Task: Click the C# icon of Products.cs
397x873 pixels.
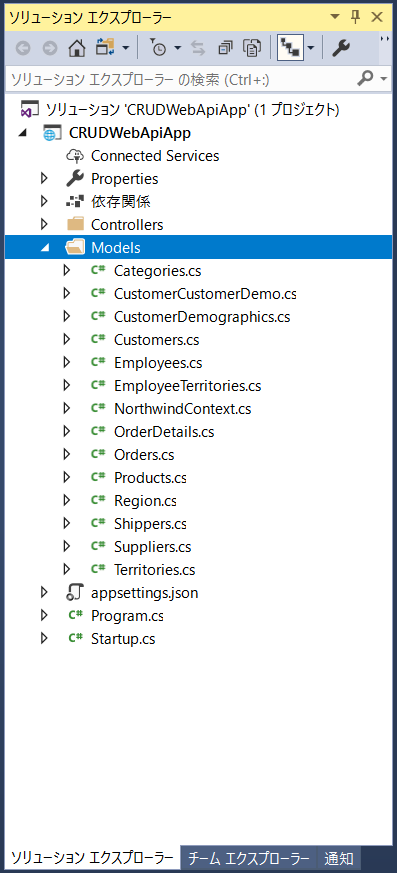Action: pos(99,477)
